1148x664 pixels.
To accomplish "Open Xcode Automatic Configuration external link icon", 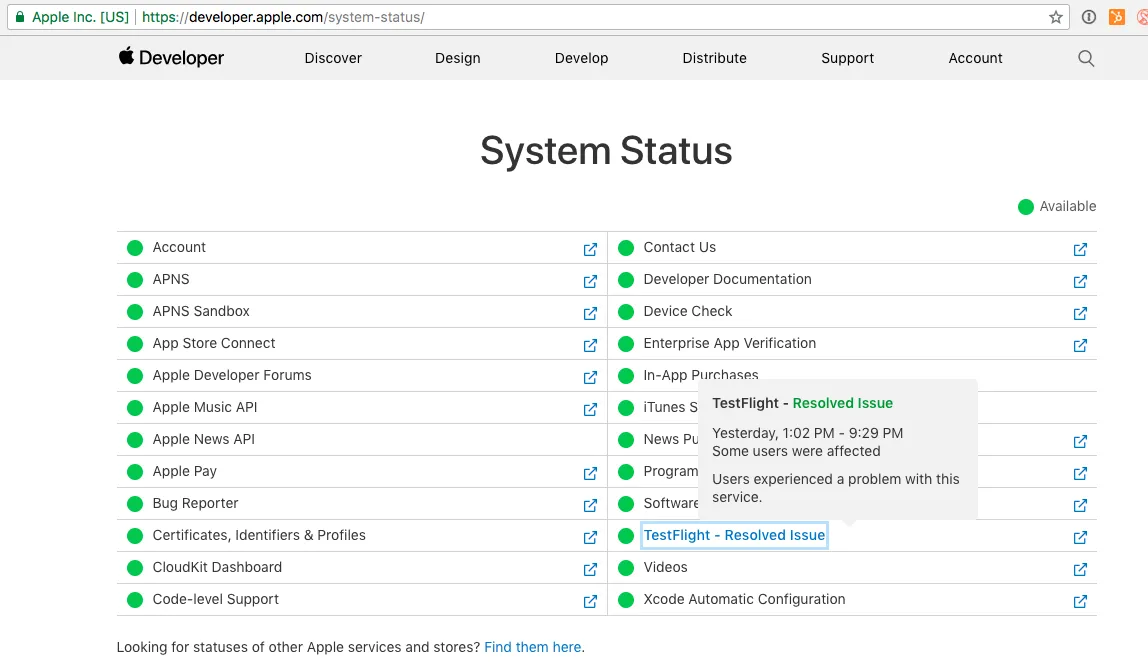I will (x=1080, y=601).
